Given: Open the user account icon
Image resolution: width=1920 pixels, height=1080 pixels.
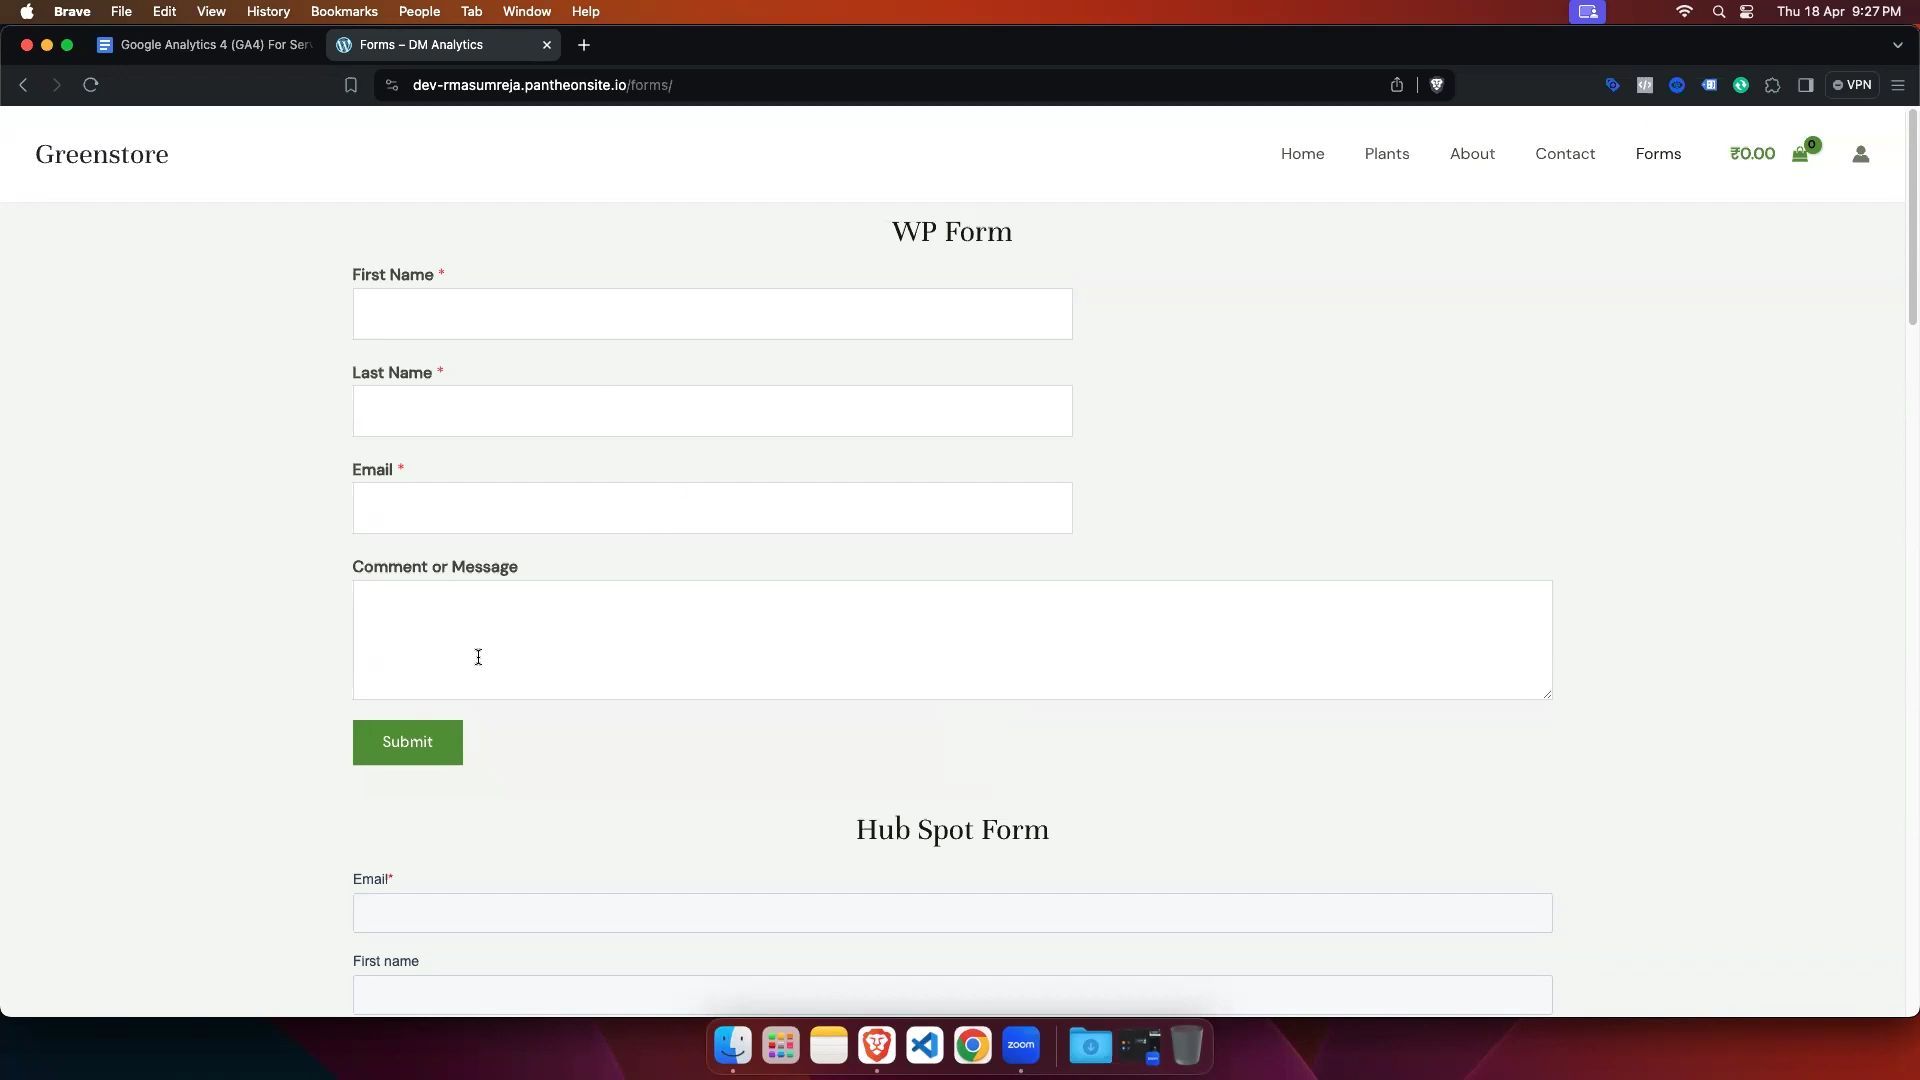Looking at the screenshot, I should point(1860,154).
